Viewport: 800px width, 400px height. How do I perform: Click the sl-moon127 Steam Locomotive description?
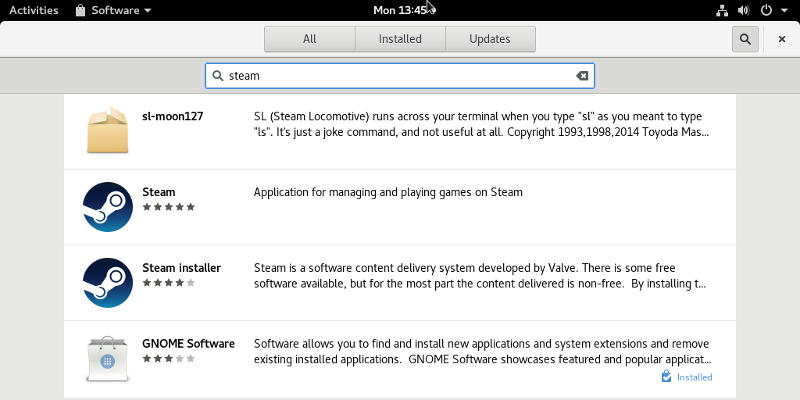click(482, 124)
